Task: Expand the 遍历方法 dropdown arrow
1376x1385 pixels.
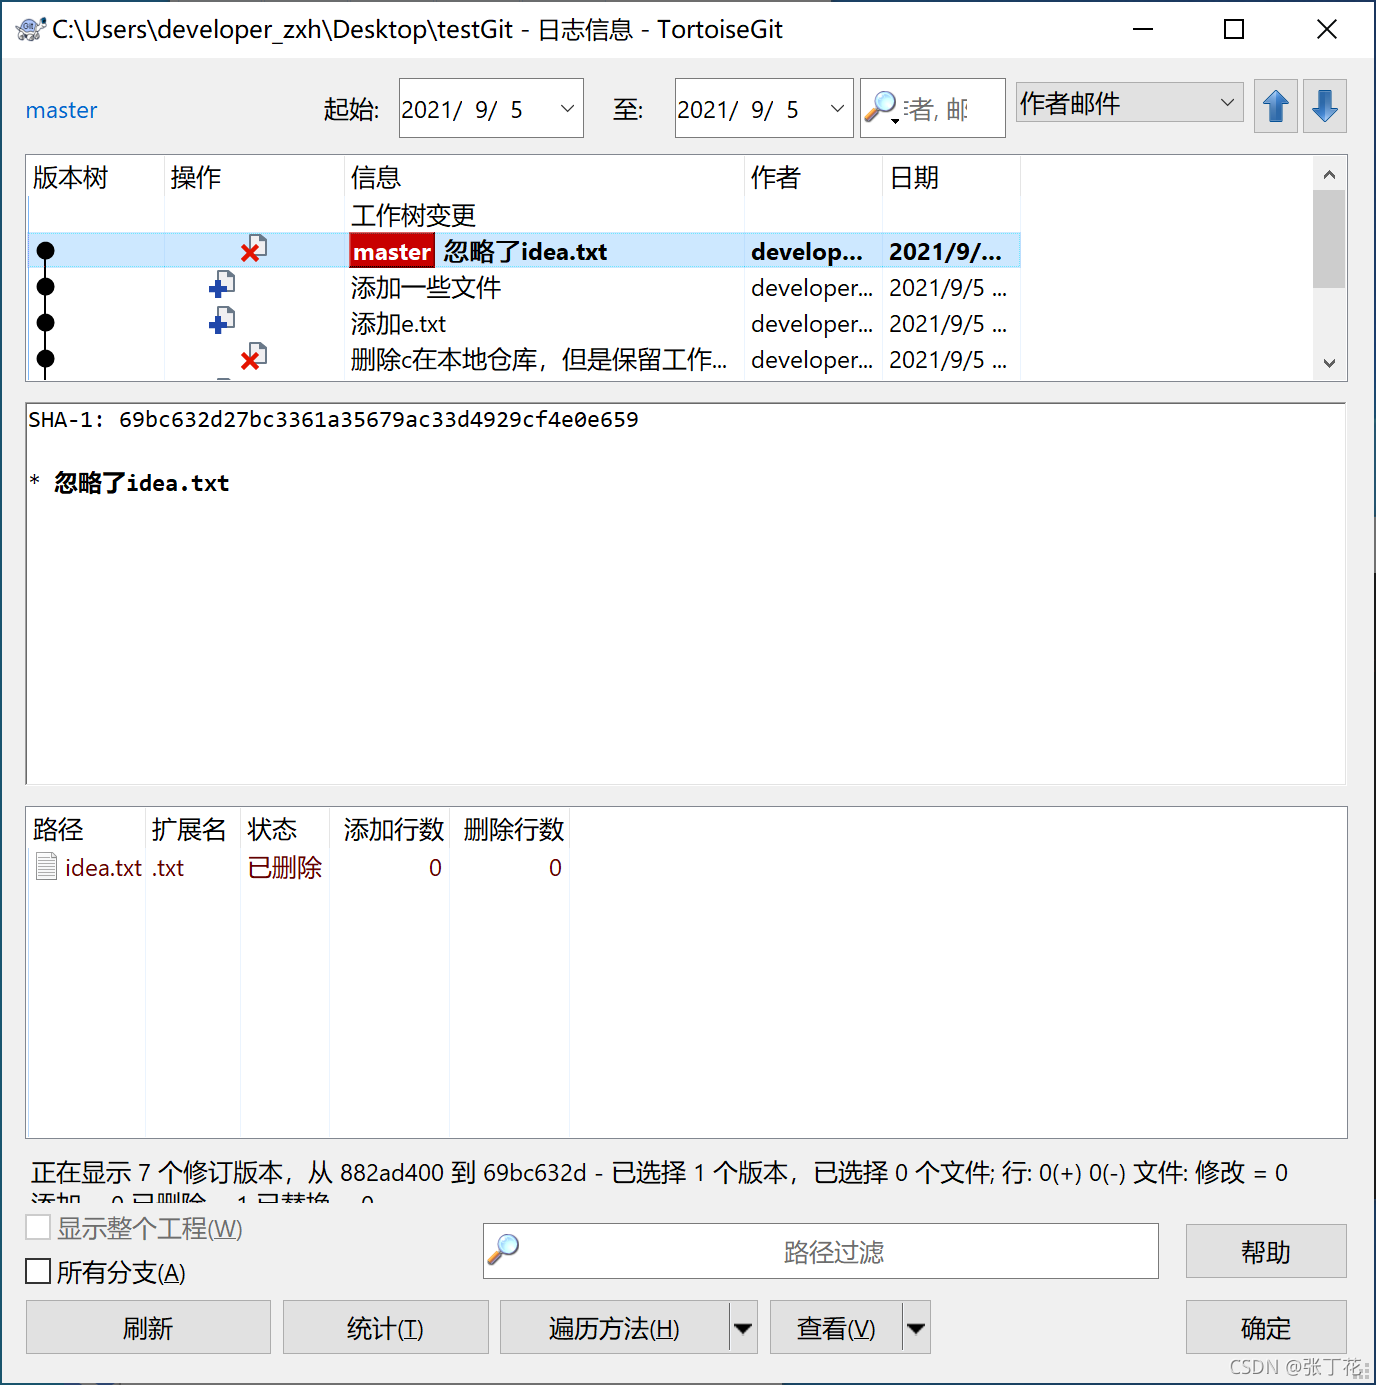Action: (743, 1327)
